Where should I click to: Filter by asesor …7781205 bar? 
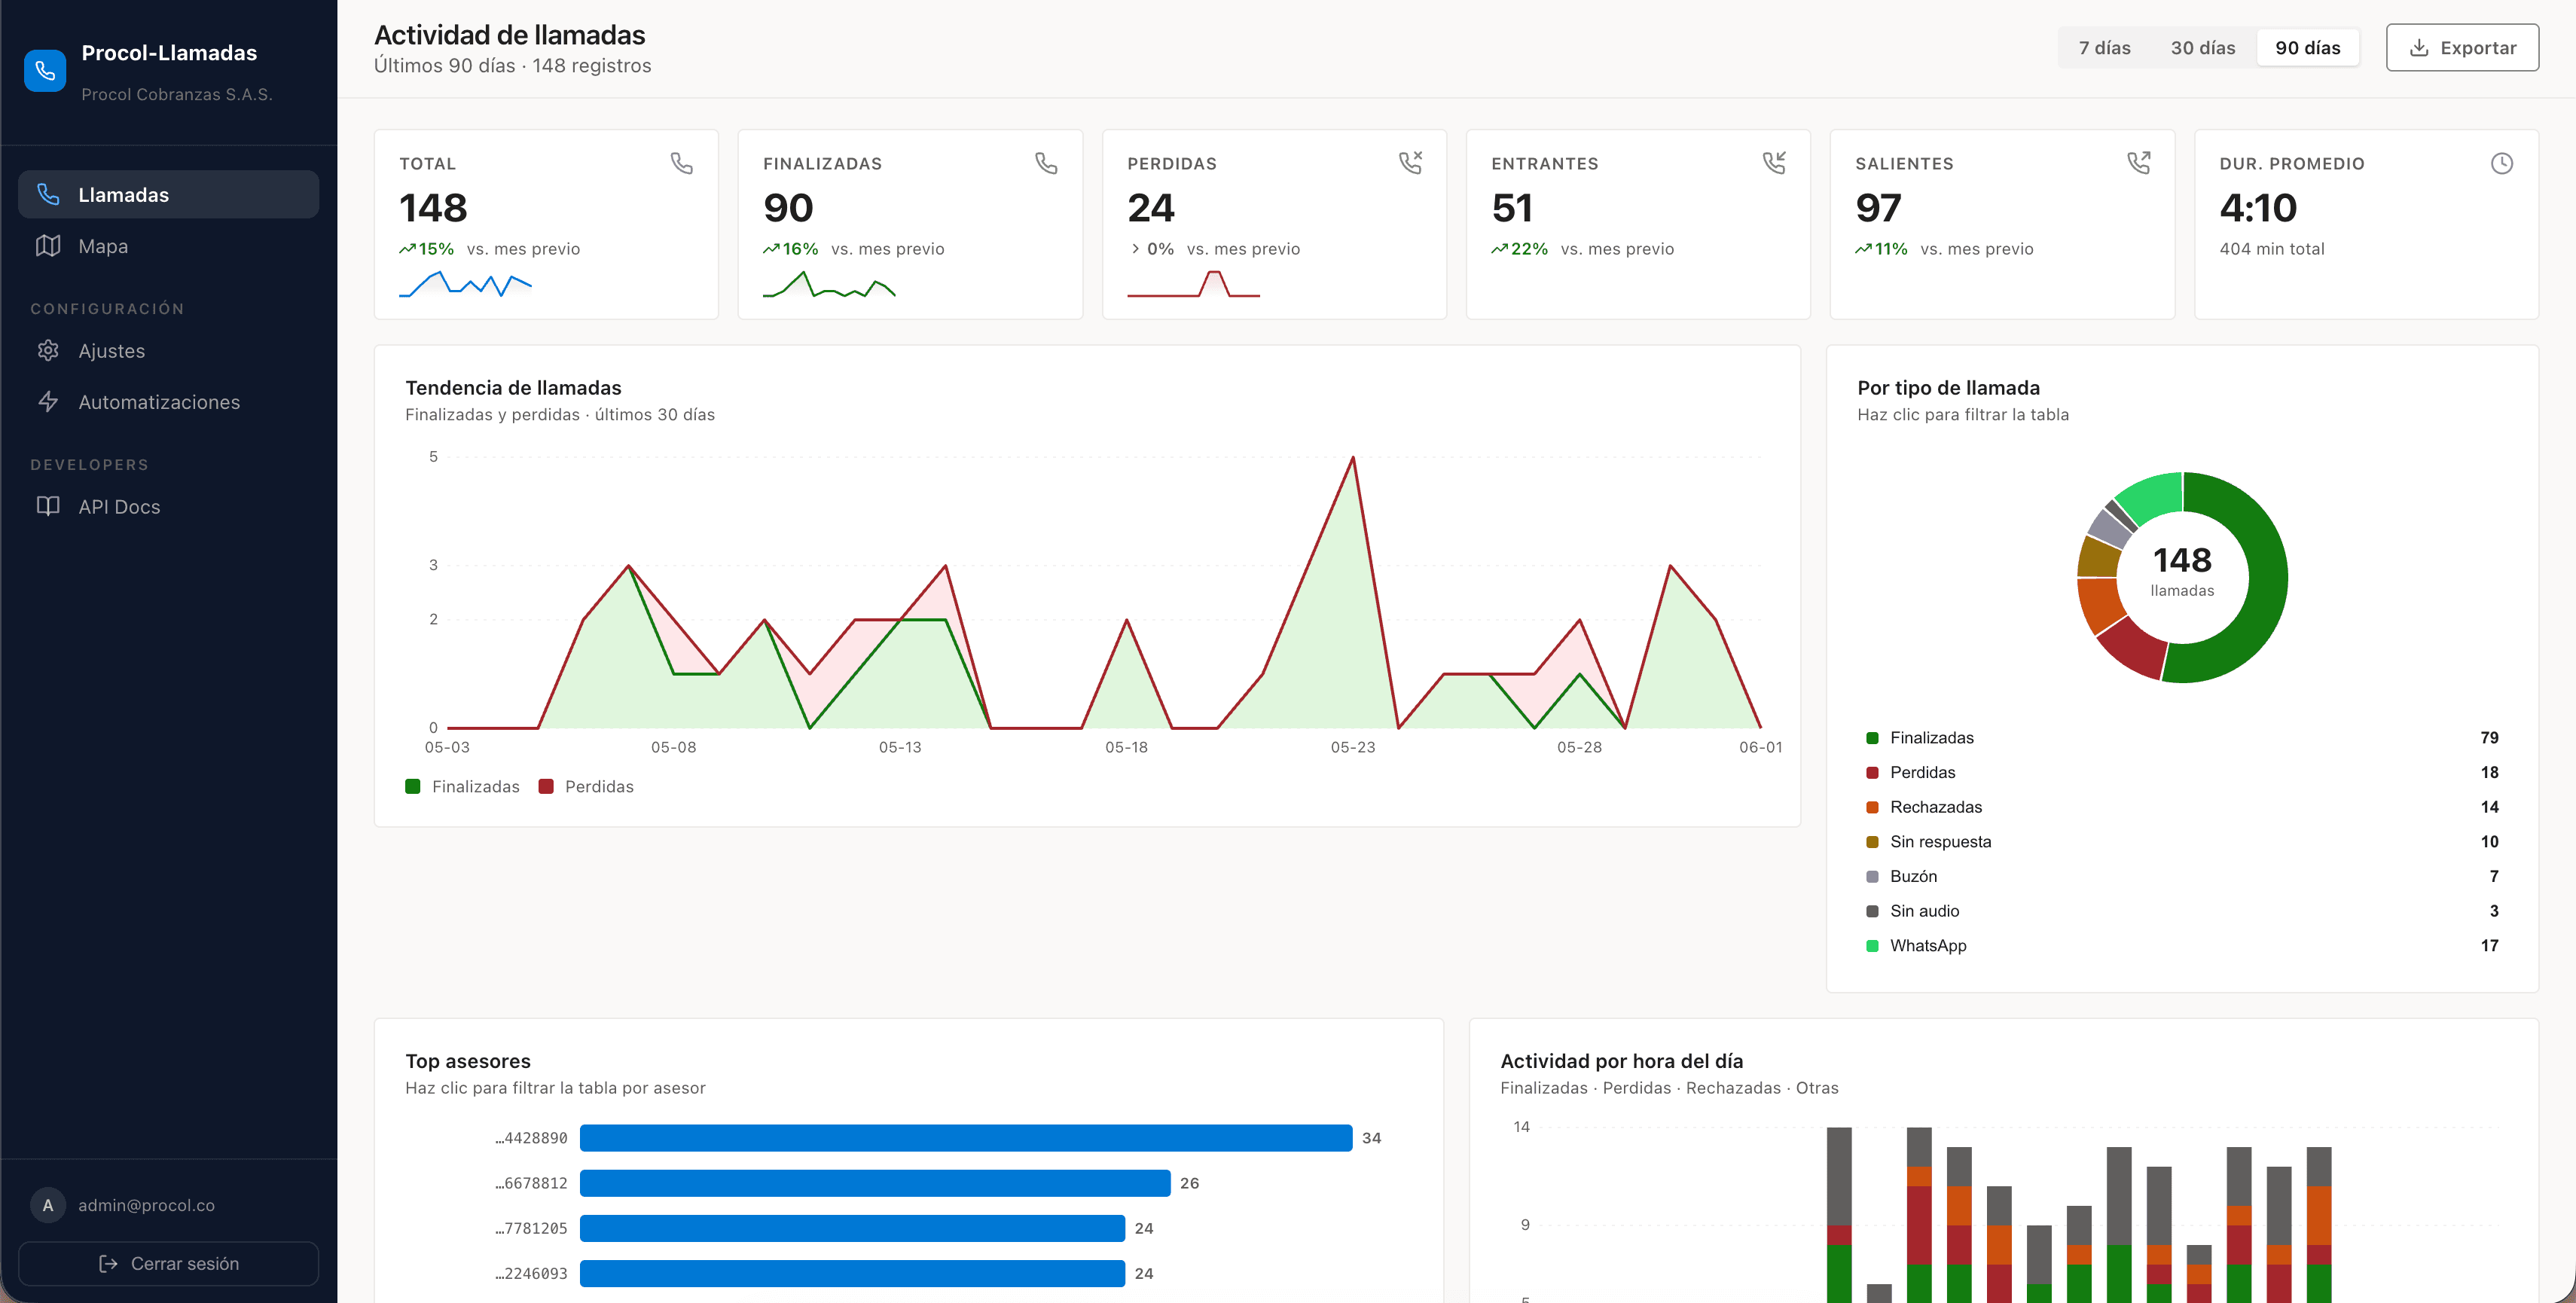[x=852, y=1228]
